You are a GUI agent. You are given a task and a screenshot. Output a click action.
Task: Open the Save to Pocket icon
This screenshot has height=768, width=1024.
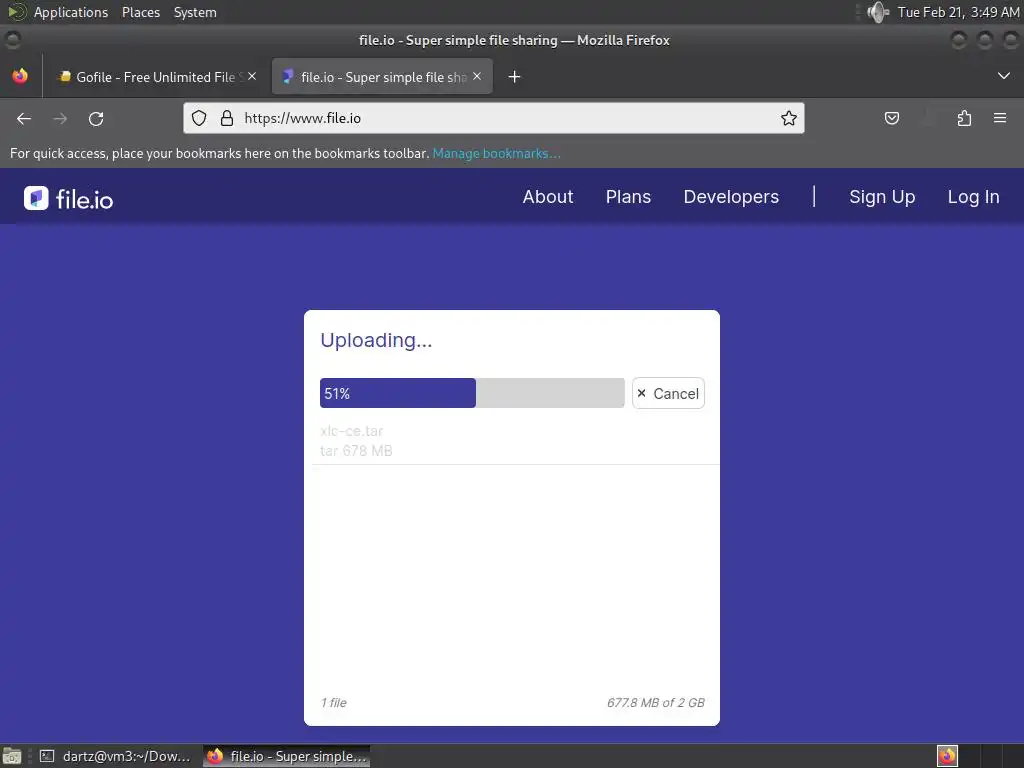click(x=892, y=118)
